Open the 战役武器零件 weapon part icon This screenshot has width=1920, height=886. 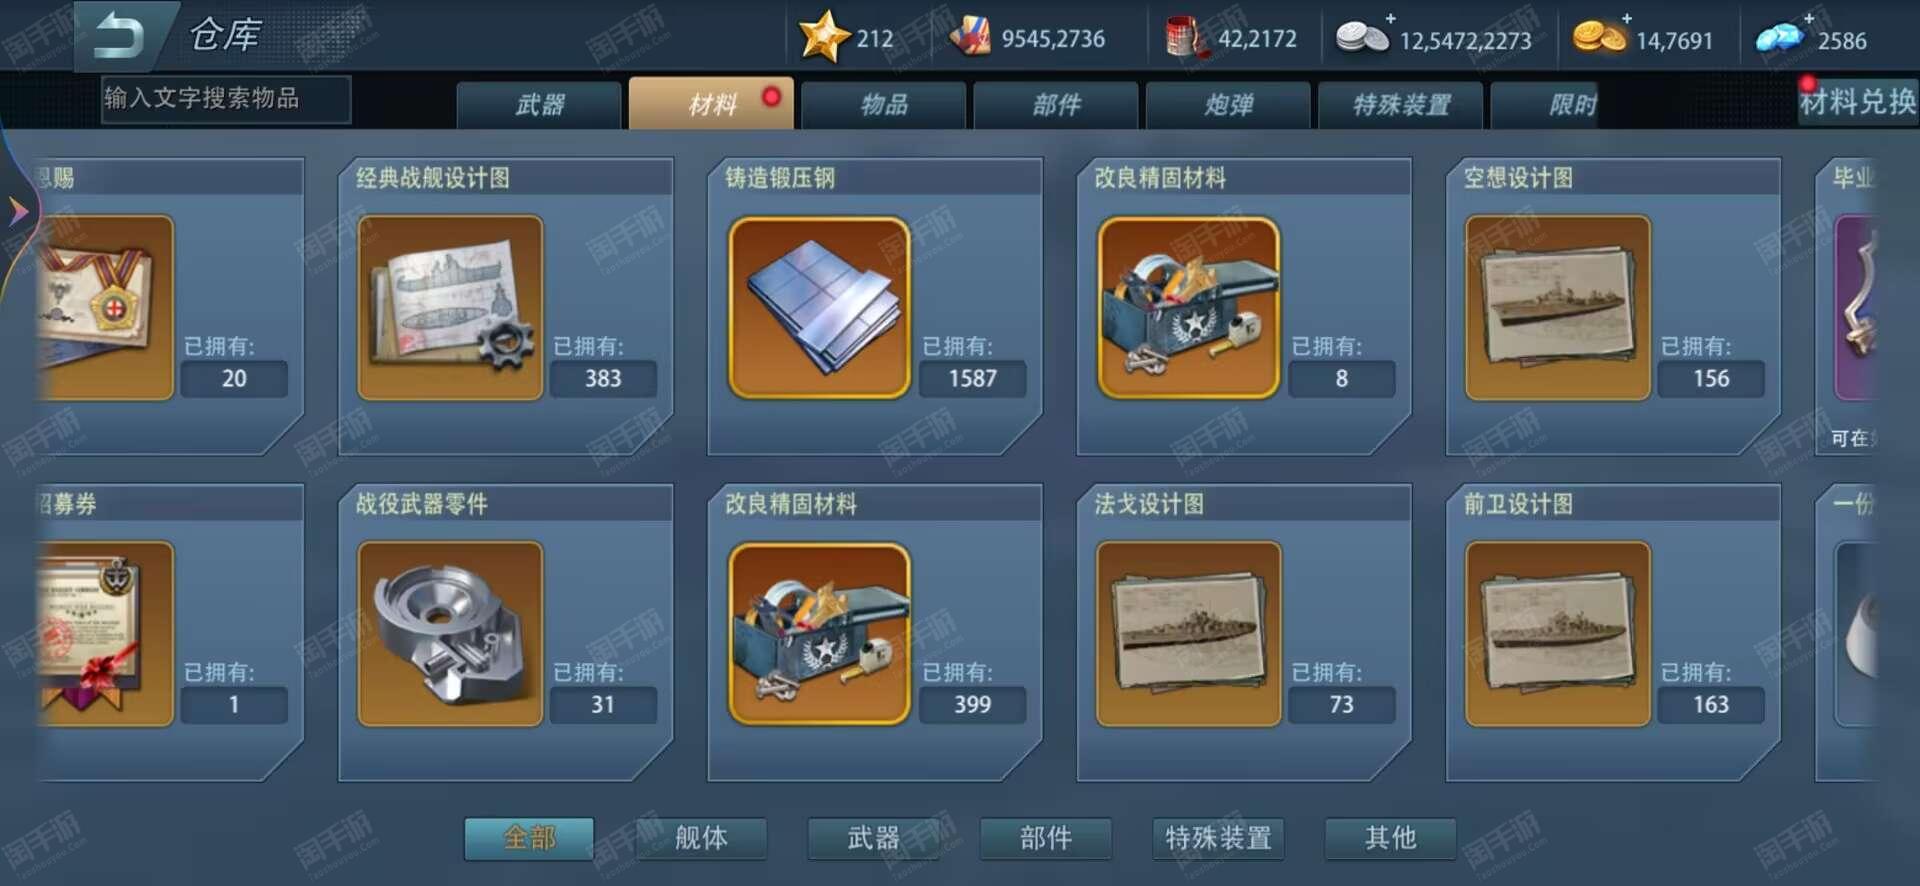450,634
